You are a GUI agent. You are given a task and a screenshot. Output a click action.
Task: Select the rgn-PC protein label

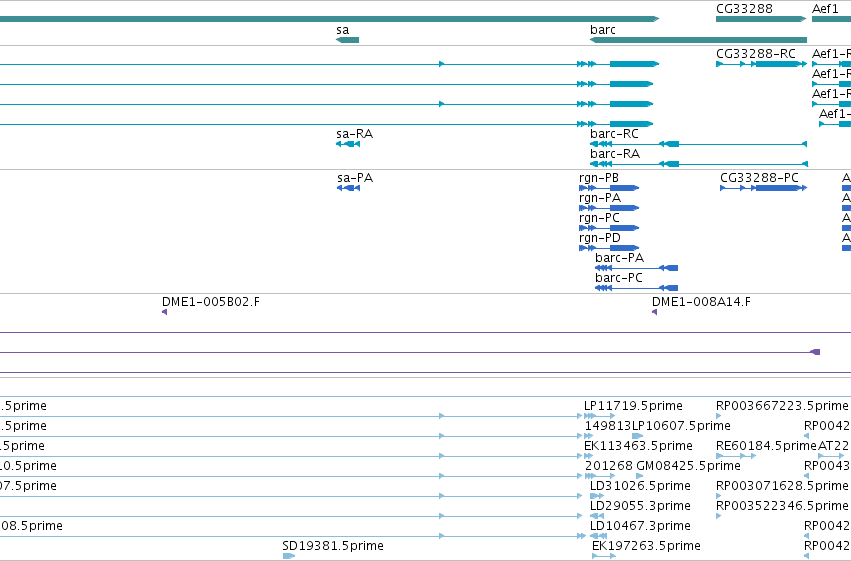[599, 218]
